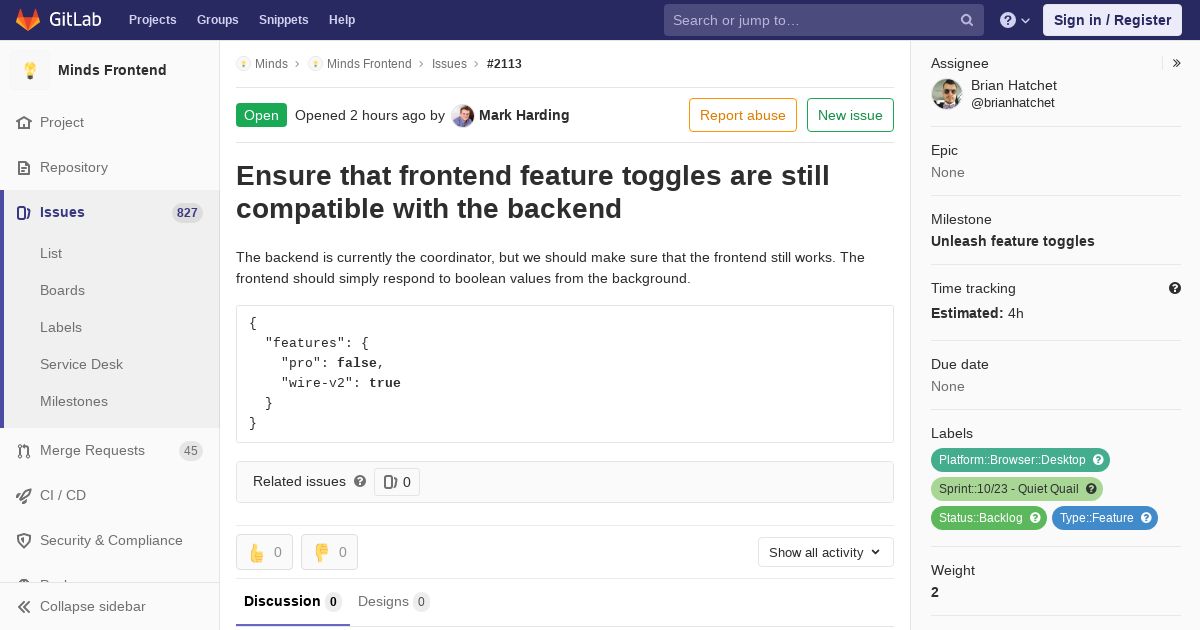Open the Show all activity dropdown

tap(825, 552)
